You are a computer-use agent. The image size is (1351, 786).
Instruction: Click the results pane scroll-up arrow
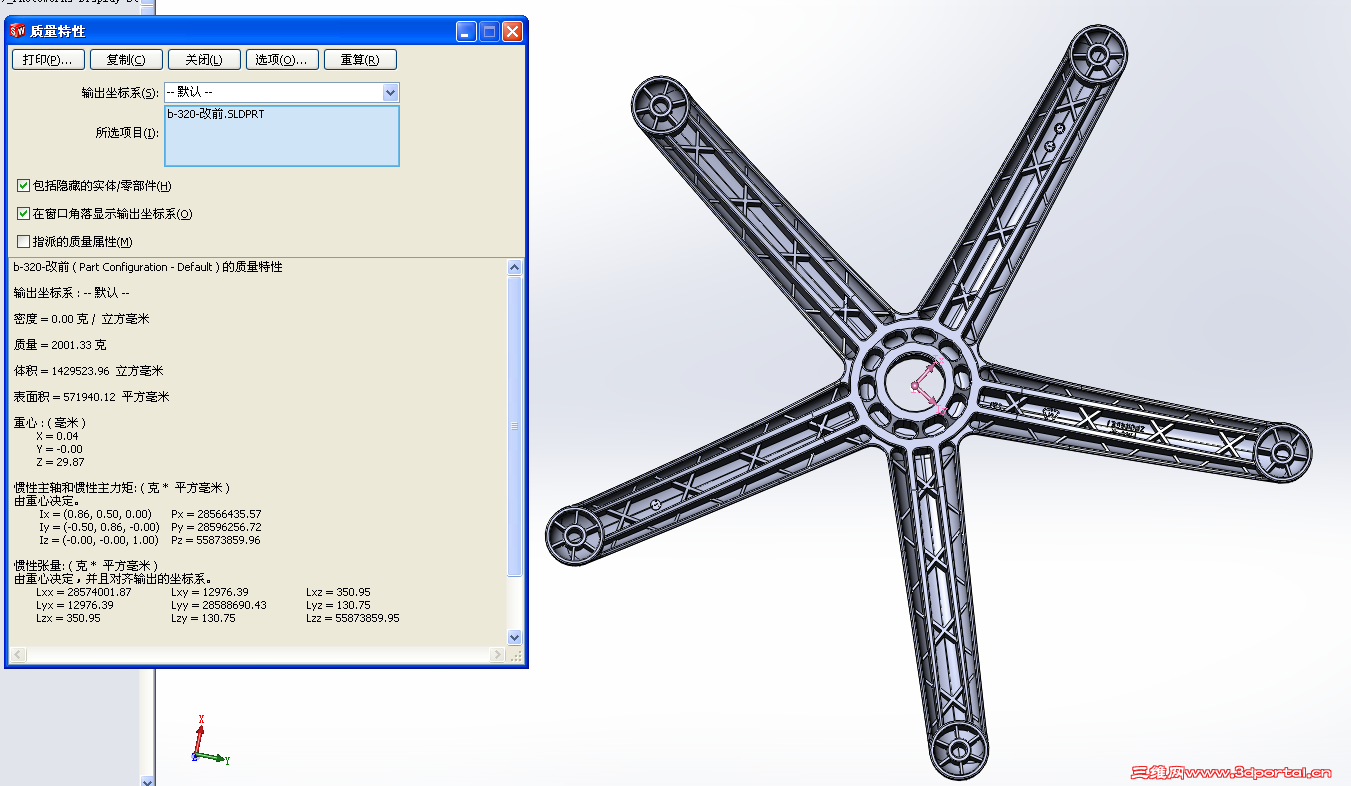tap(515, 268)
